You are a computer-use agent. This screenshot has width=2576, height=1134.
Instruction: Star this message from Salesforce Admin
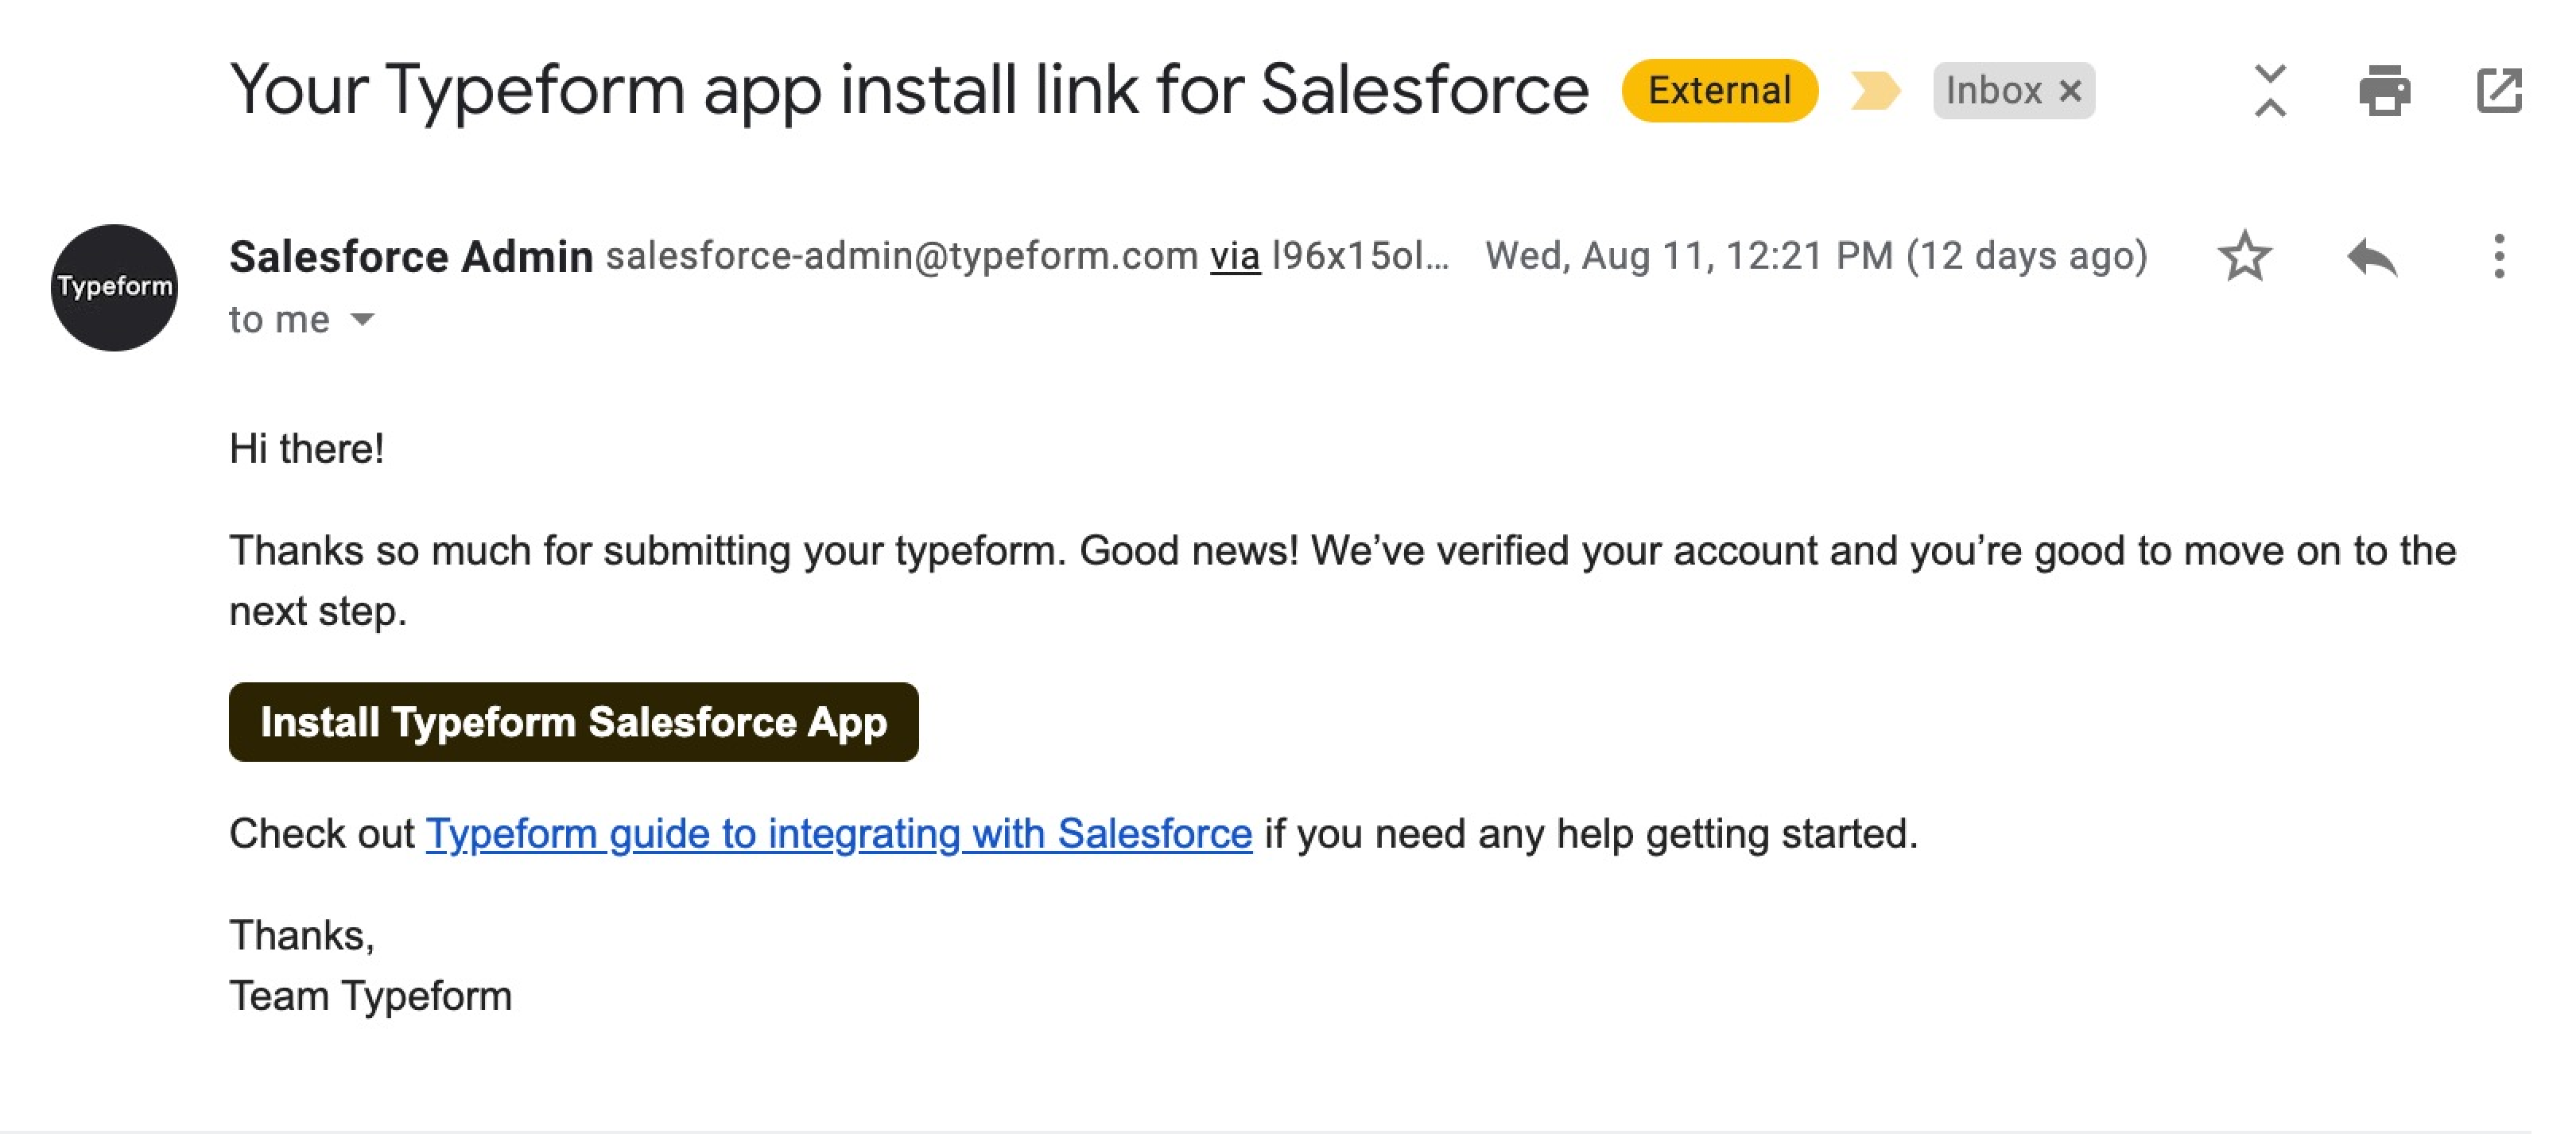tap(2245, 257)
